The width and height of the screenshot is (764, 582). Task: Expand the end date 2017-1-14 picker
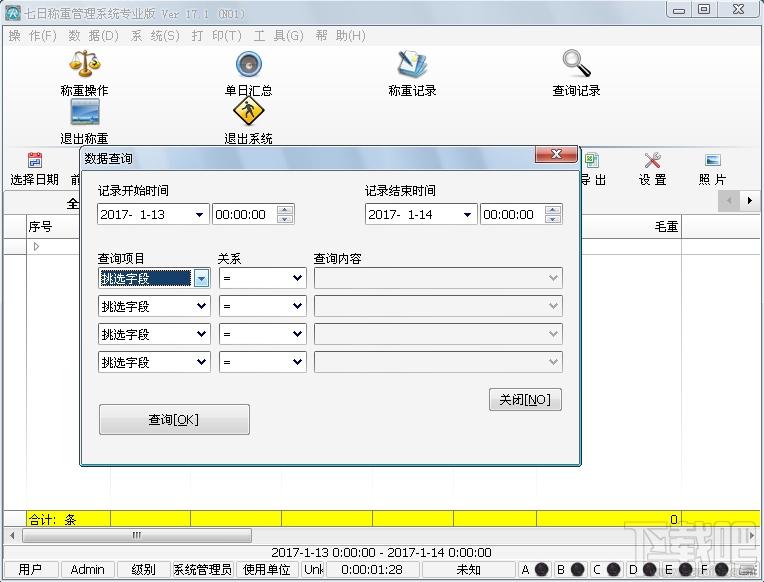pyautogui.click(x=467, y=214)
